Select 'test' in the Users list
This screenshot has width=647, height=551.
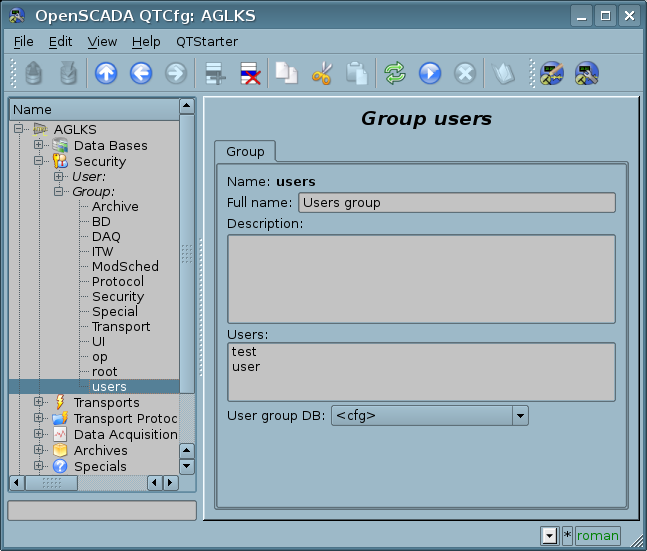244,352
